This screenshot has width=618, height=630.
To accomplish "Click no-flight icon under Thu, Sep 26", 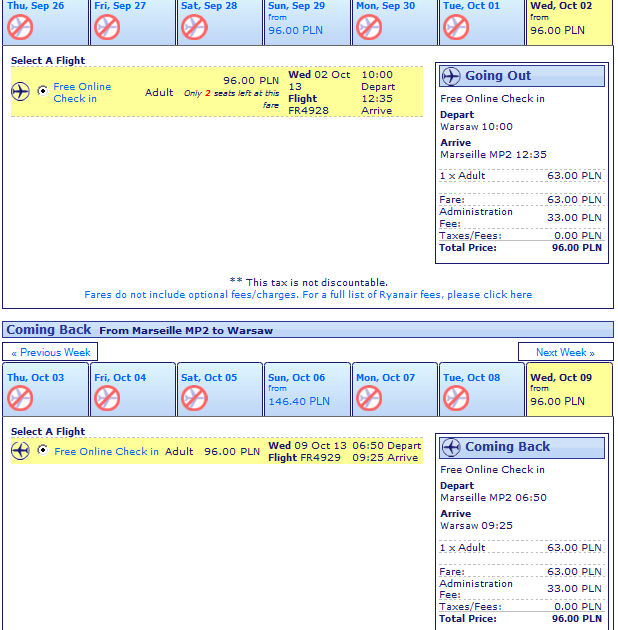I will 20,27.
